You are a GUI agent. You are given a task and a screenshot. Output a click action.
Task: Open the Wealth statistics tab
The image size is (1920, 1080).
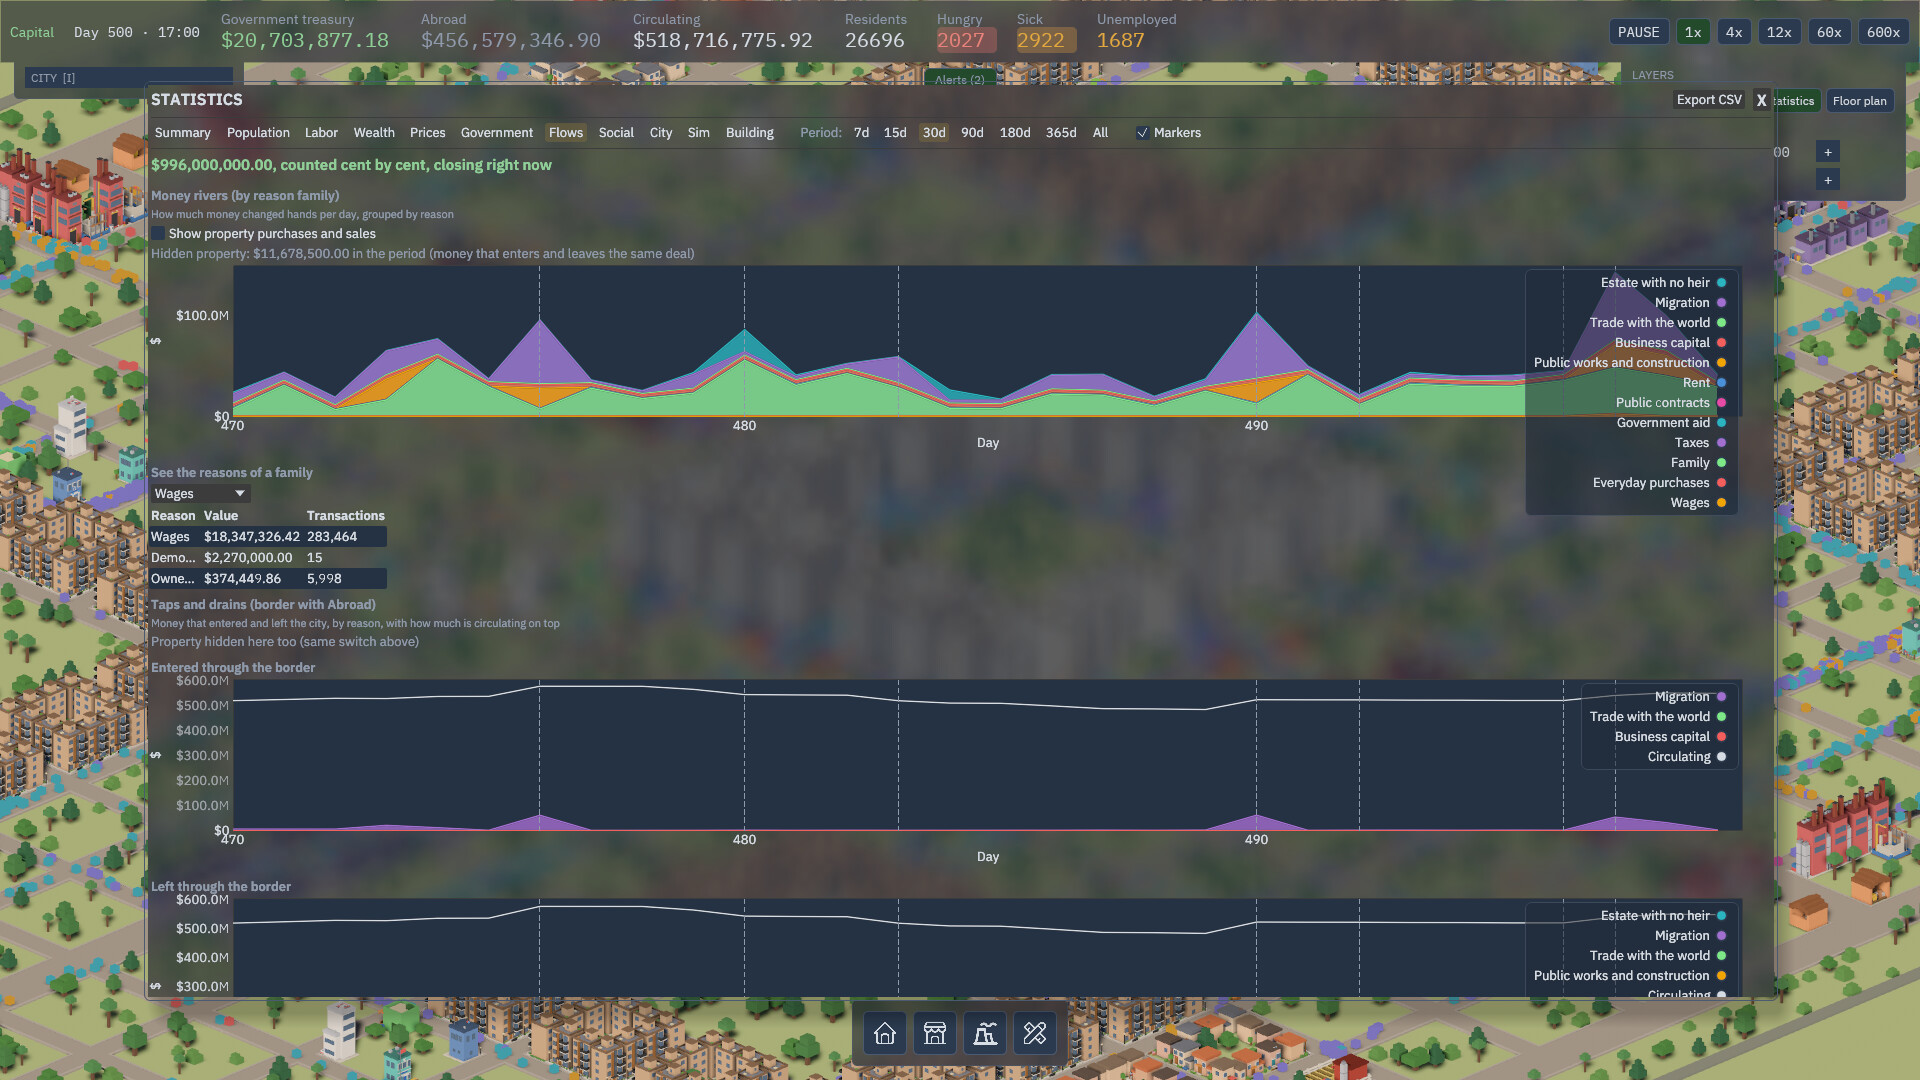(374, 133)
